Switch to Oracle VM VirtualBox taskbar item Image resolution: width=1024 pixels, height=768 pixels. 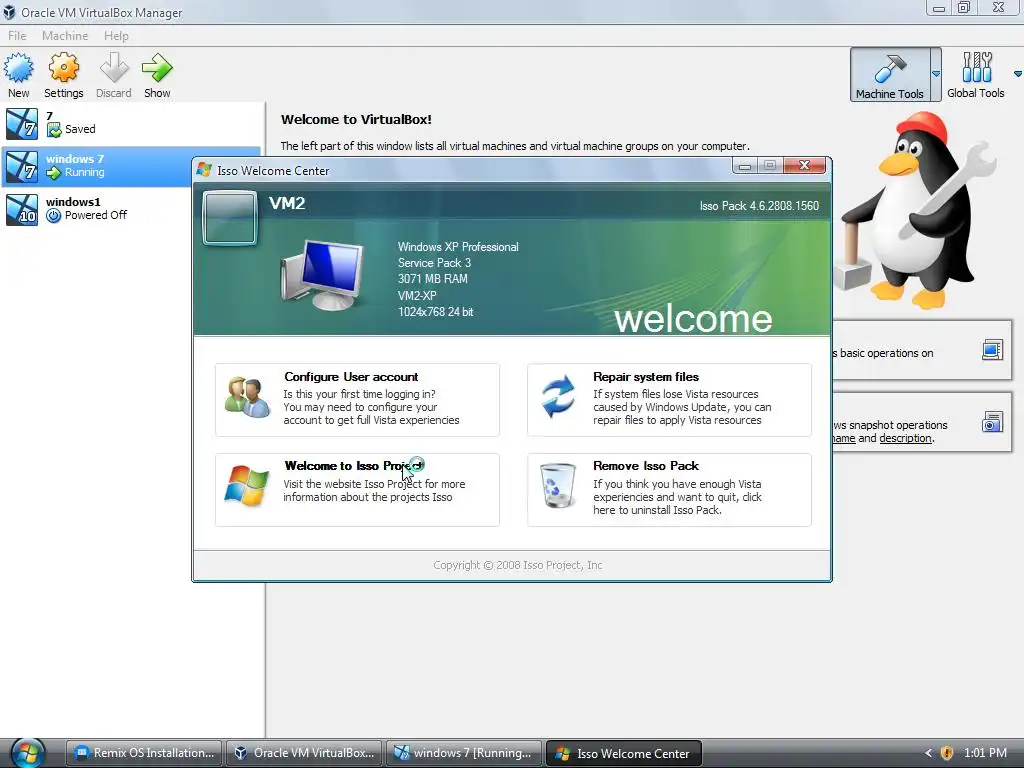click(x=304, y=753)
